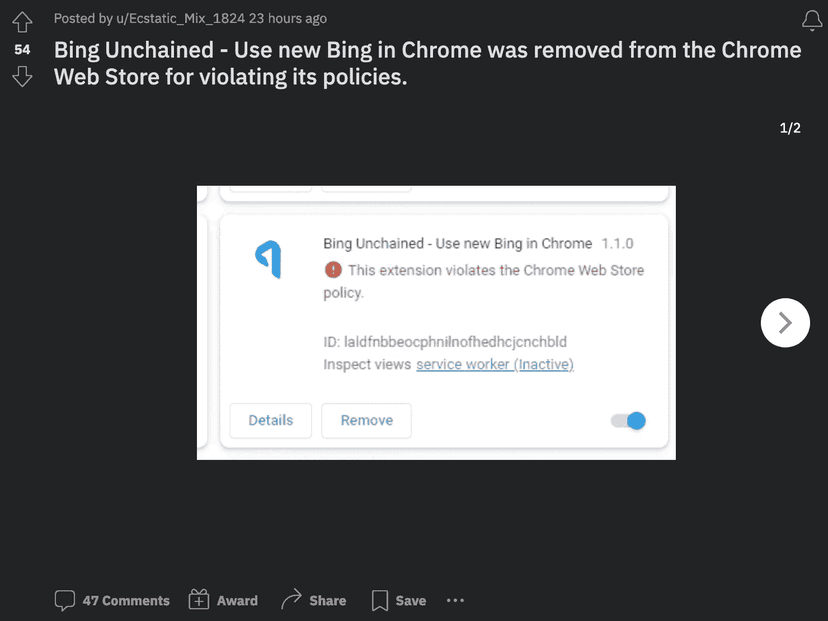Disable the Bing Unchained extension toggle
Screen dimensions: 828x621
629,421
